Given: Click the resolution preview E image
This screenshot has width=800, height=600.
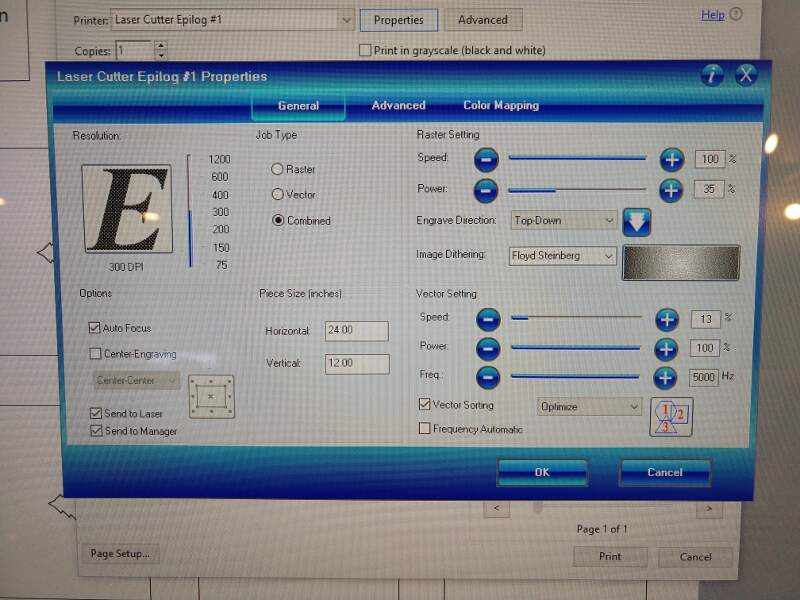Looking at the screenshot, I should 127,209.
